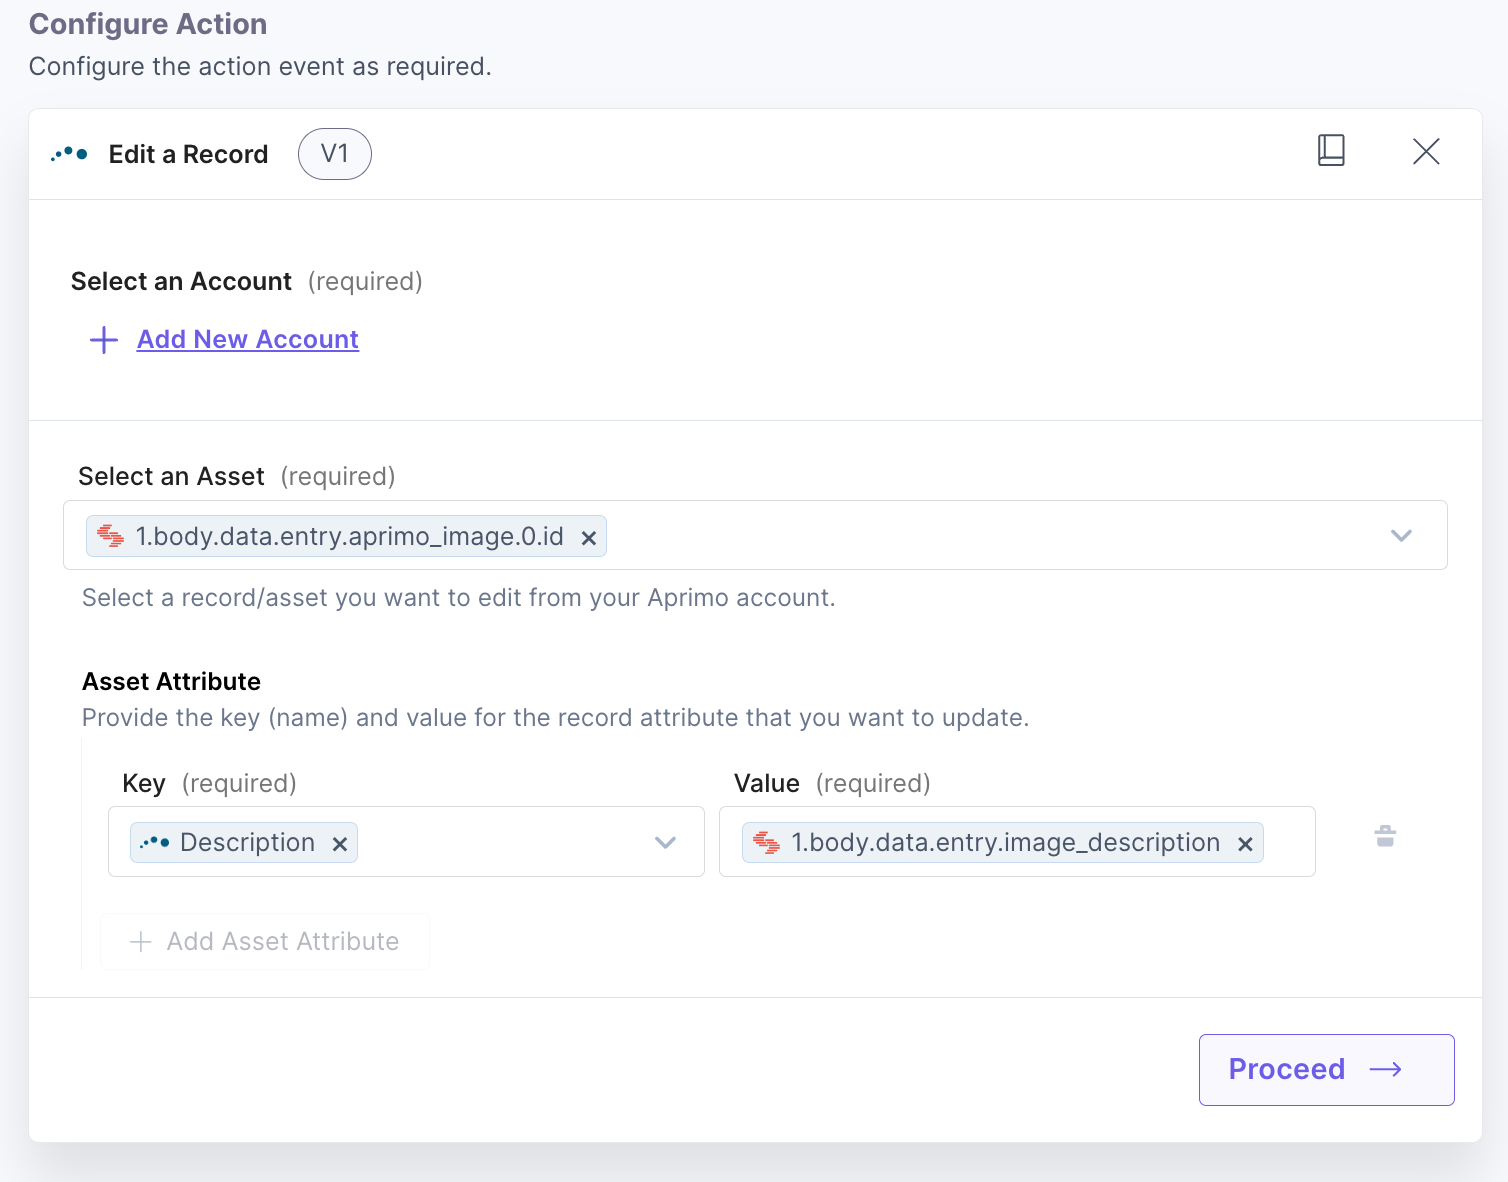Screen dimensions: 1508x1182
Task: Click the Select an Account label
Action: tap(181, 282)
